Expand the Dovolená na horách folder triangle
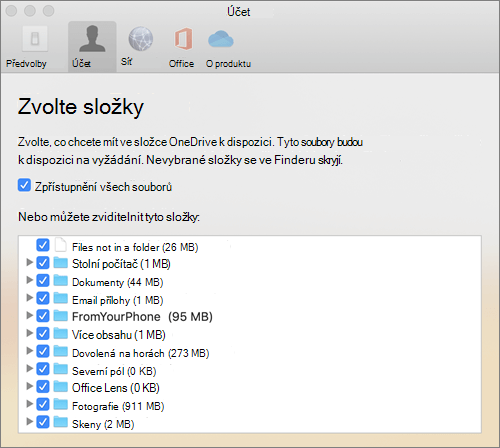500x448 pixels. pyautogui.click(x=29, y=350)
